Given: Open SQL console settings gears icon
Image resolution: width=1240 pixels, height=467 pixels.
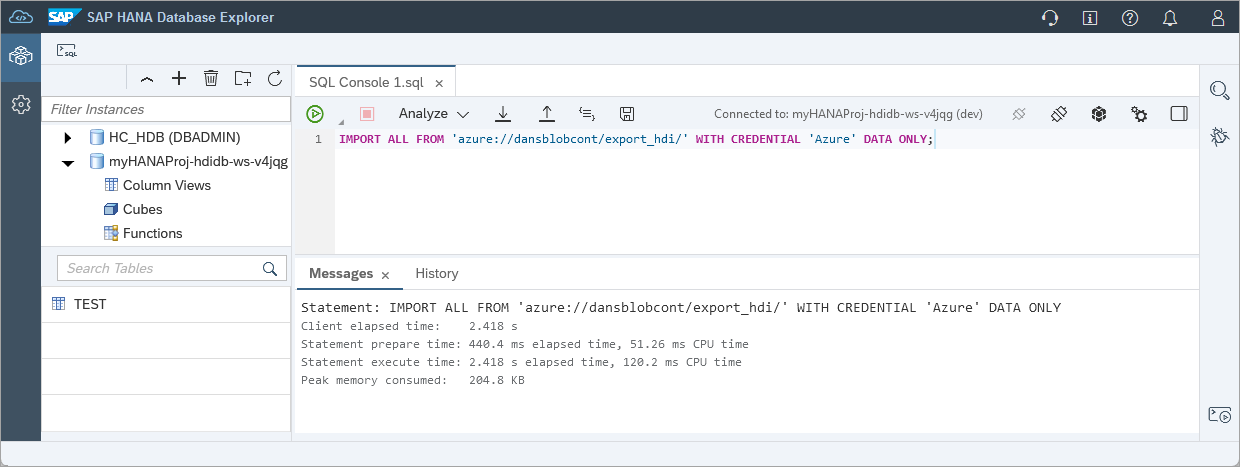Looking at the screenshot, I should pos(1139,114).
